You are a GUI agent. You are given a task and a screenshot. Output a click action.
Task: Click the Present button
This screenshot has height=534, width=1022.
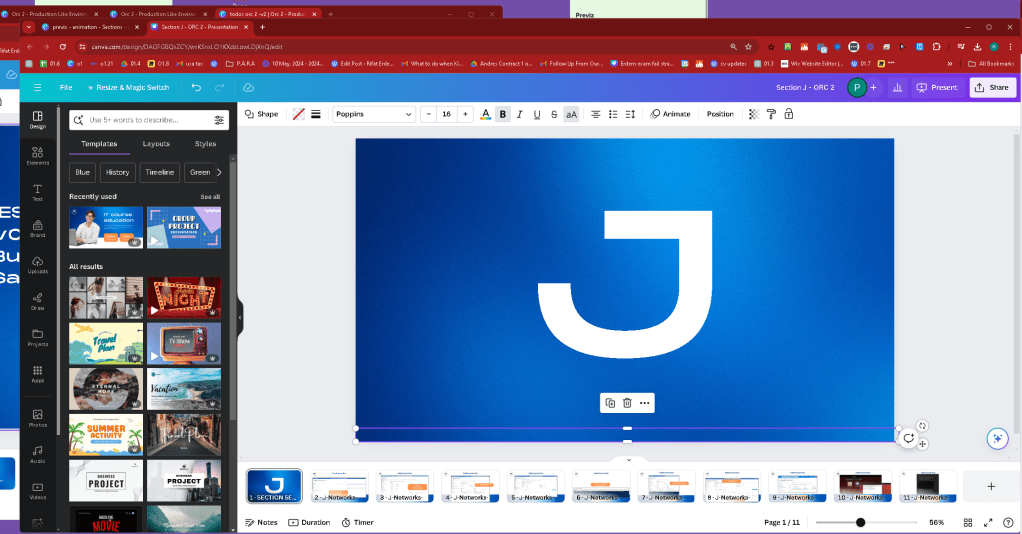937,87
